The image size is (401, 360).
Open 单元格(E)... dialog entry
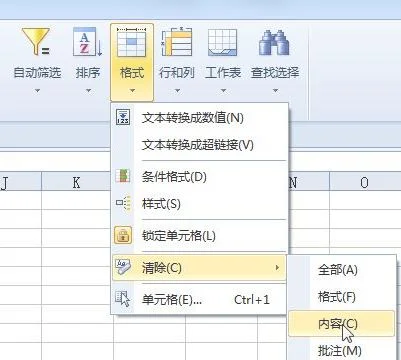point(199,300)
